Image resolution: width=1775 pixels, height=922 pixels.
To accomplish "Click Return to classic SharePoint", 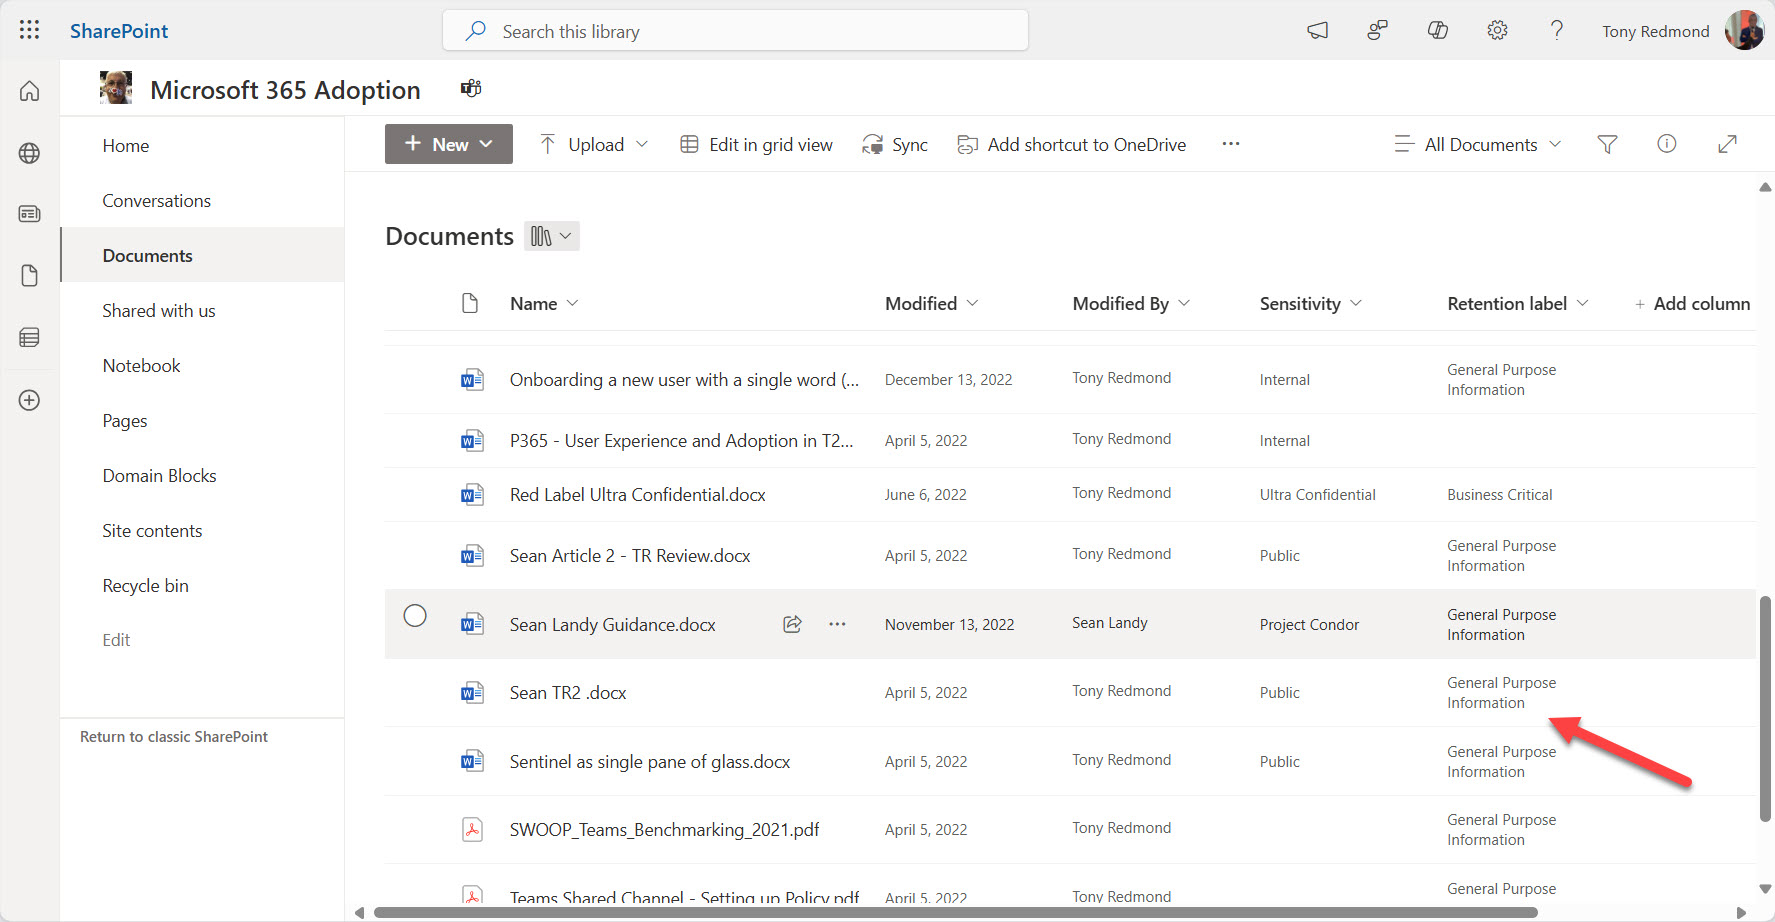I will coord(173,736).
